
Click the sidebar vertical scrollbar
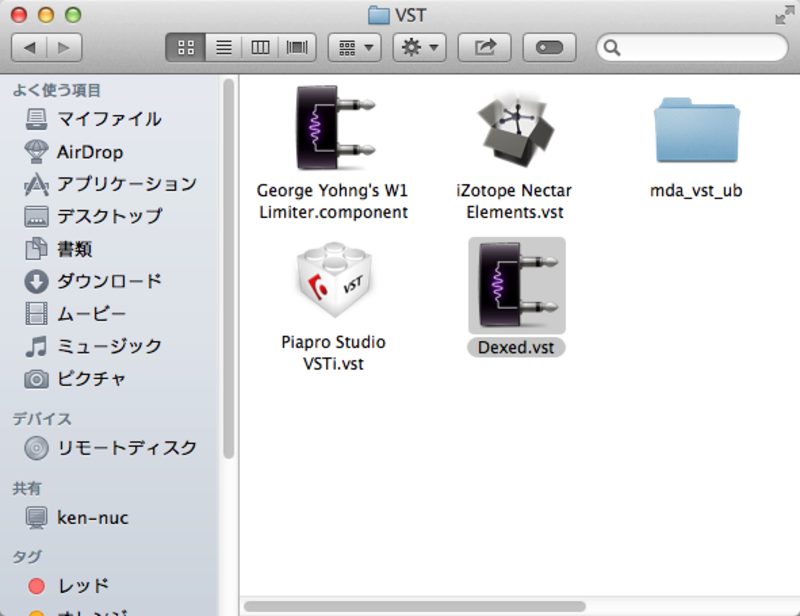[x=229, y=268]
